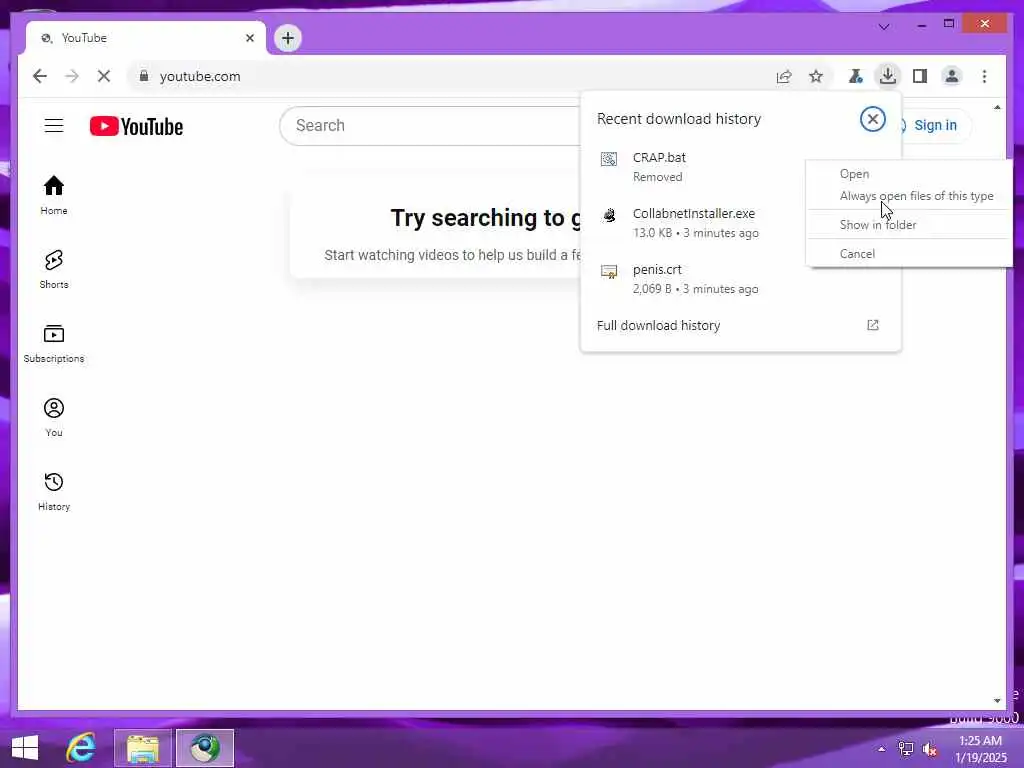
Task: Close the Recent download history popup
Action: (872, 119)
